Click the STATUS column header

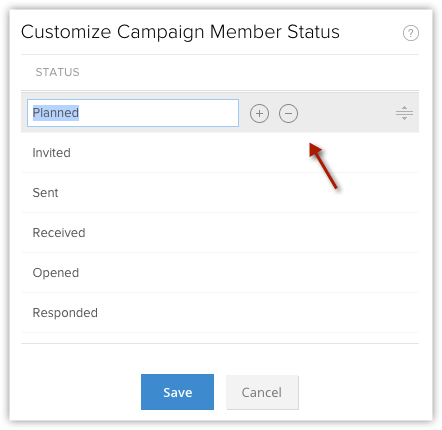57,72
